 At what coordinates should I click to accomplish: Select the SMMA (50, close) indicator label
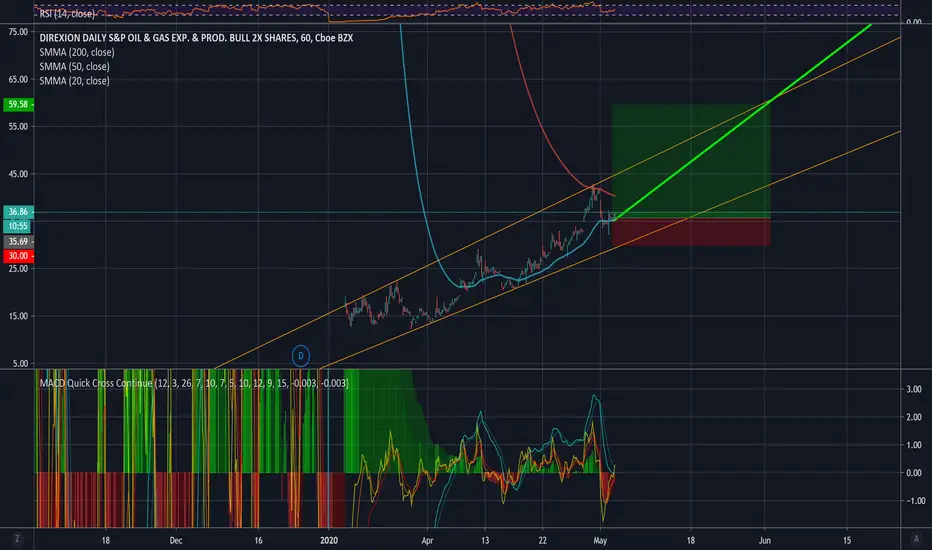[74, 67]
